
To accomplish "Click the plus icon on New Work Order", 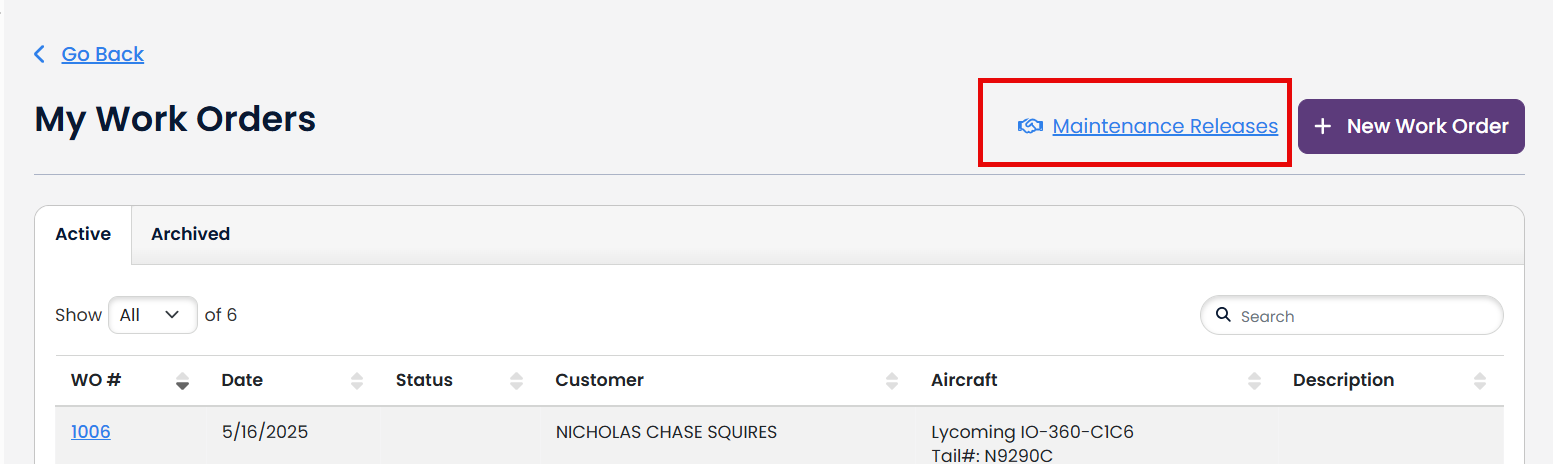I will click(x=1323, y=126).
